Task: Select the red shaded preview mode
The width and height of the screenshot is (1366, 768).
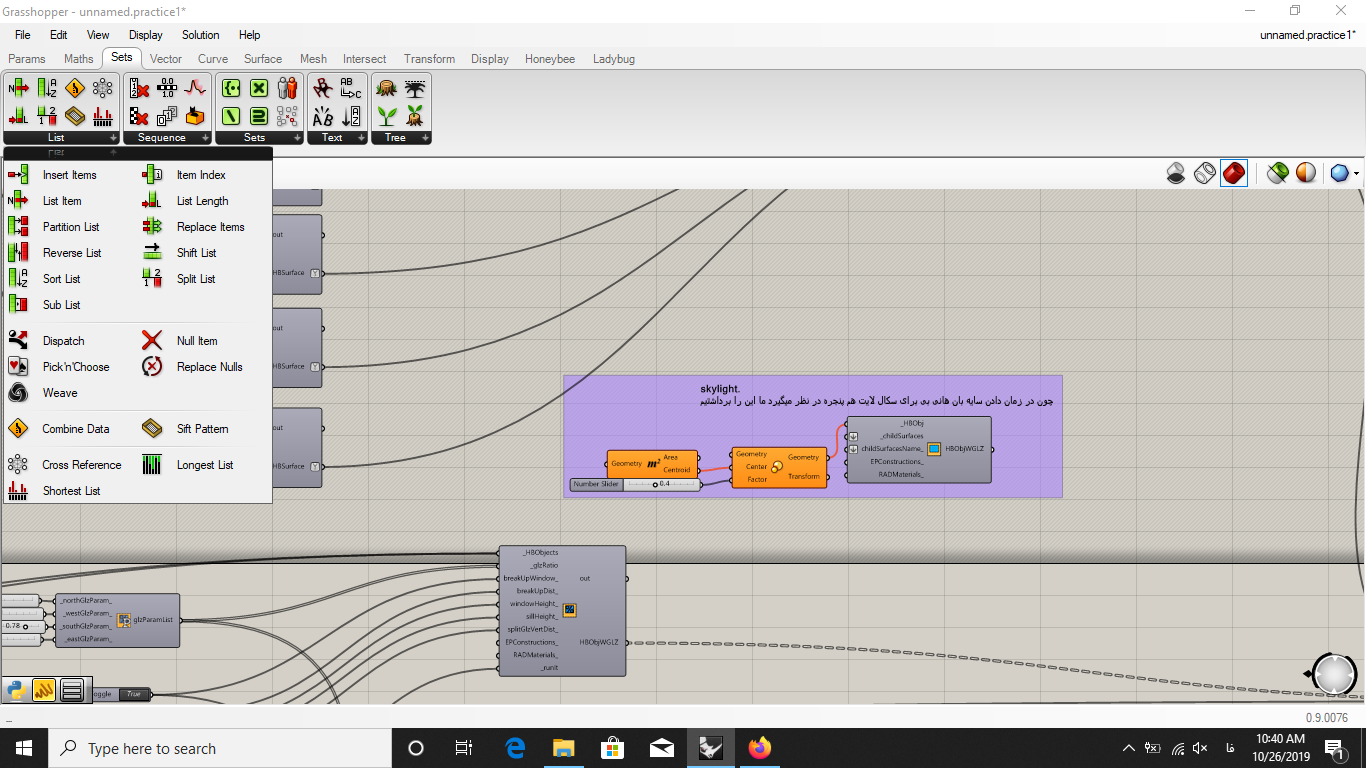Action: (1234, 173)
